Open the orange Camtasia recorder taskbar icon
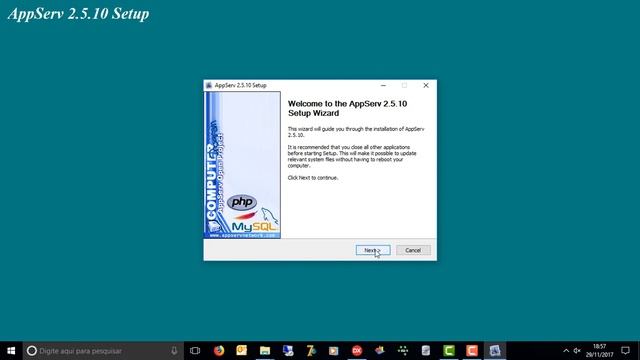Viewport: 640px width, 360px height. pos(472,351)
